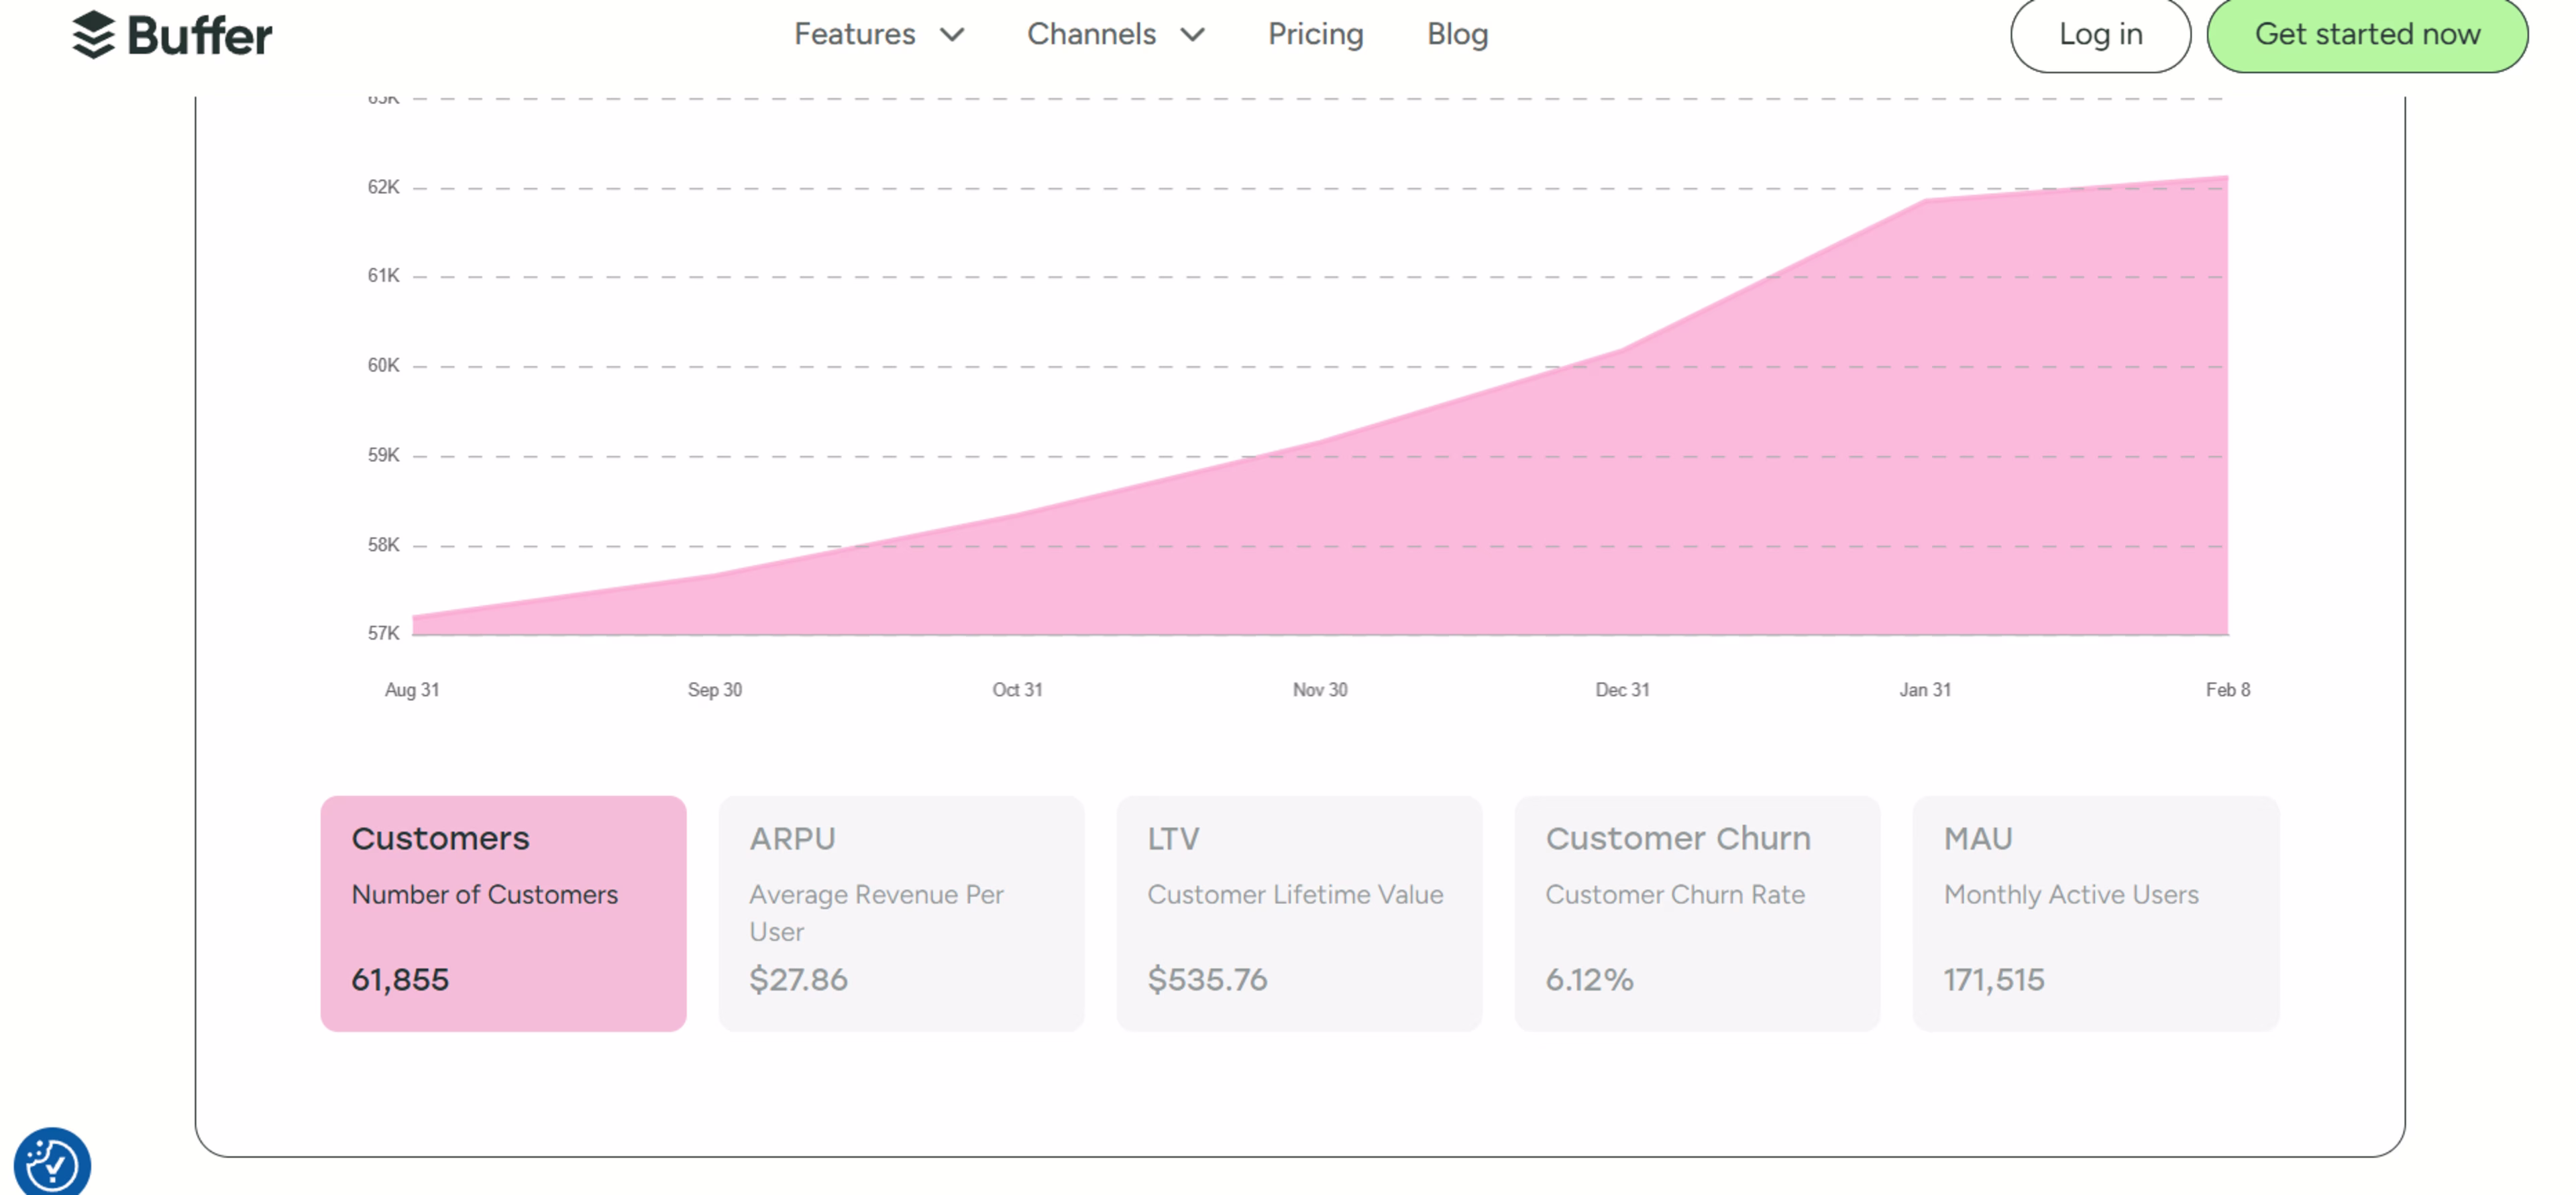This screenshot has width=2576, height=1195.
Task: Select the MAU metric card
Action: [2096, 913]
